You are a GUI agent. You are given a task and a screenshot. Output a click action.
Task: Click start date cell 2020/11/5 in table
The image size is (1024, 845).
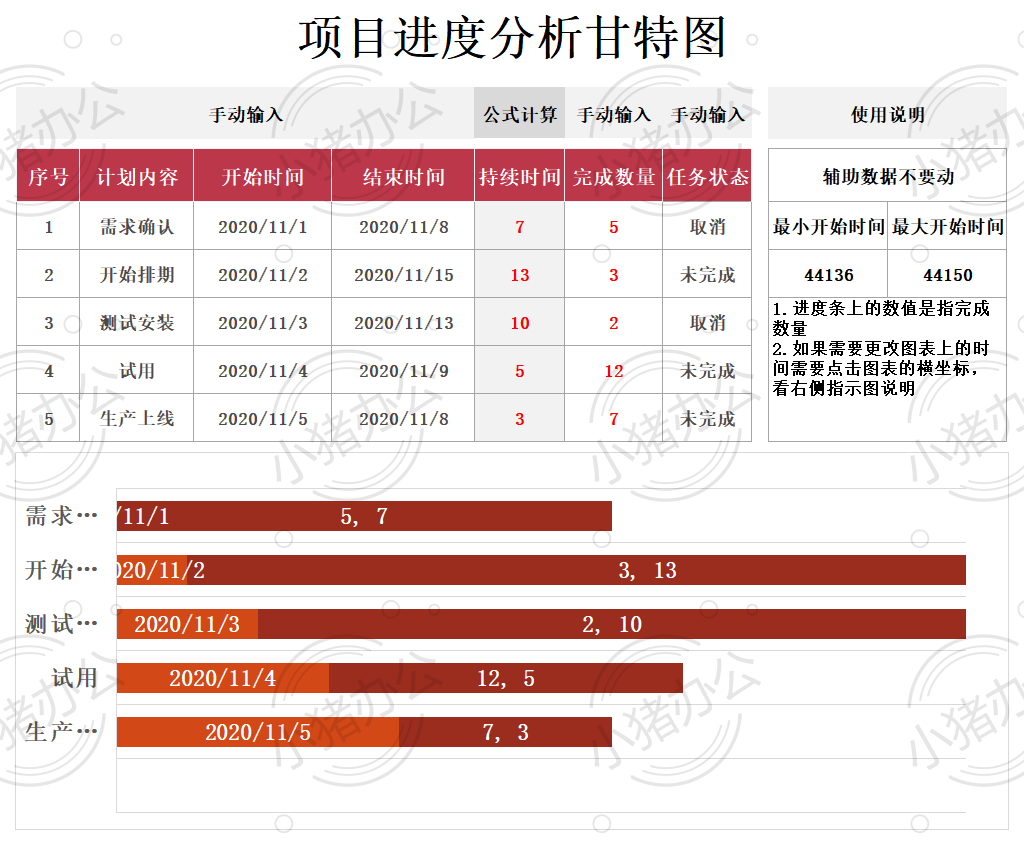(x=263, y=418)
